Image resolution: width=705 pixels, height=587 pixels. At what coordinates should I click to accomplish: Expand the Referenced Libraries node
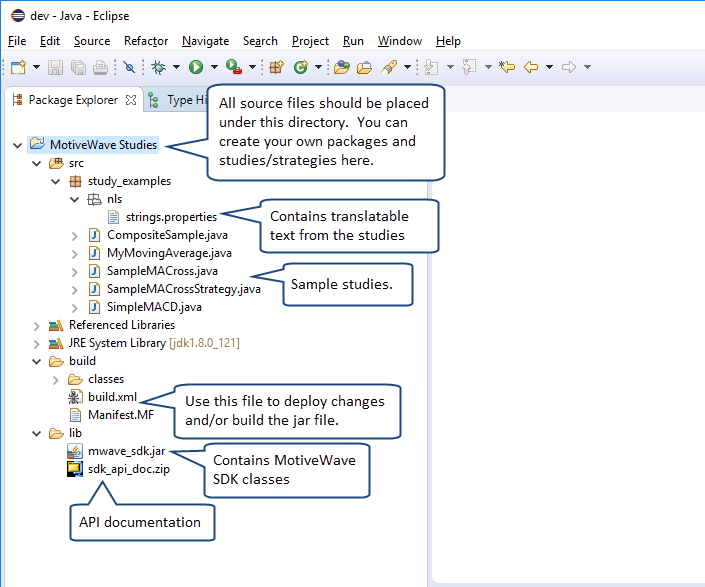(36, 325)
